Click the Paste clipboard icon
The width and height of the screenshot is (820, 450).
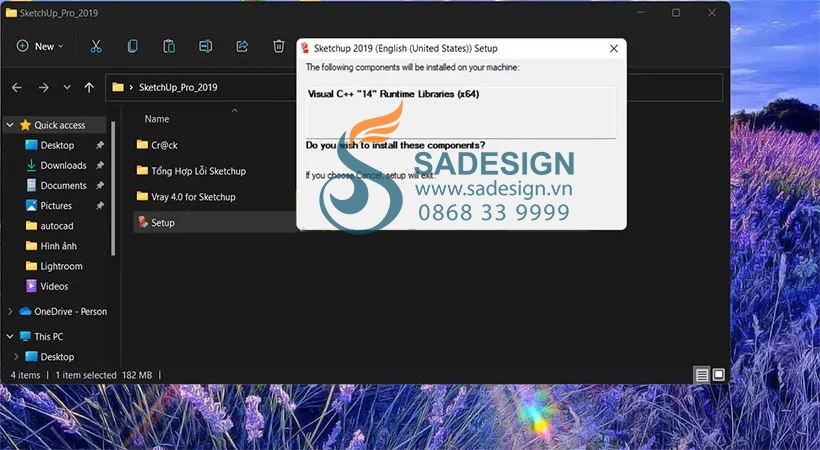(169, 47)
